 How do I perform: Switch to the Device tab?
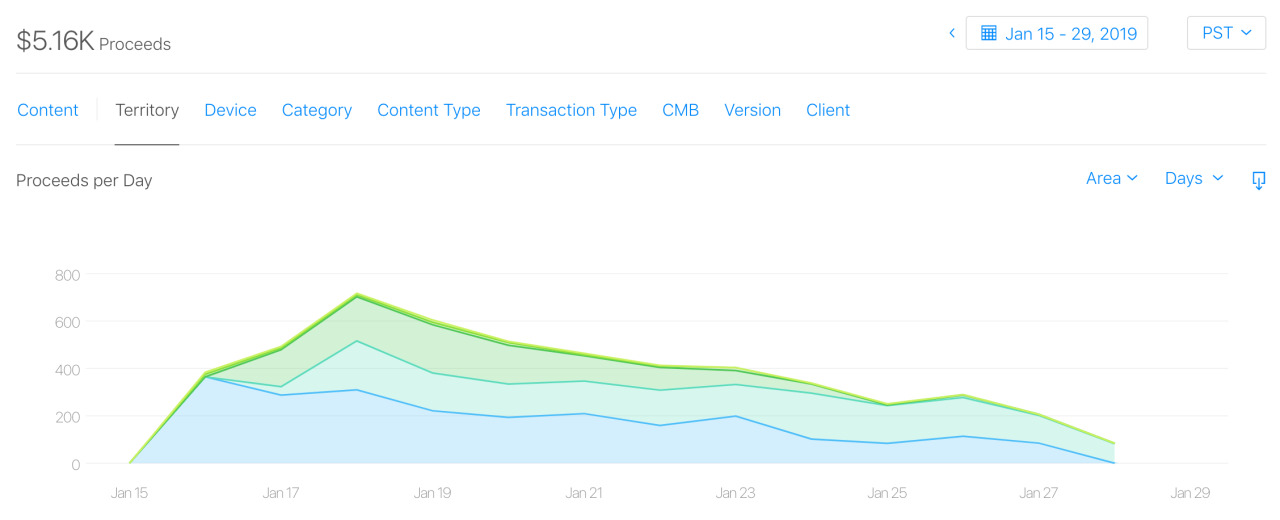pyautogui.click(x=230, y=110)
